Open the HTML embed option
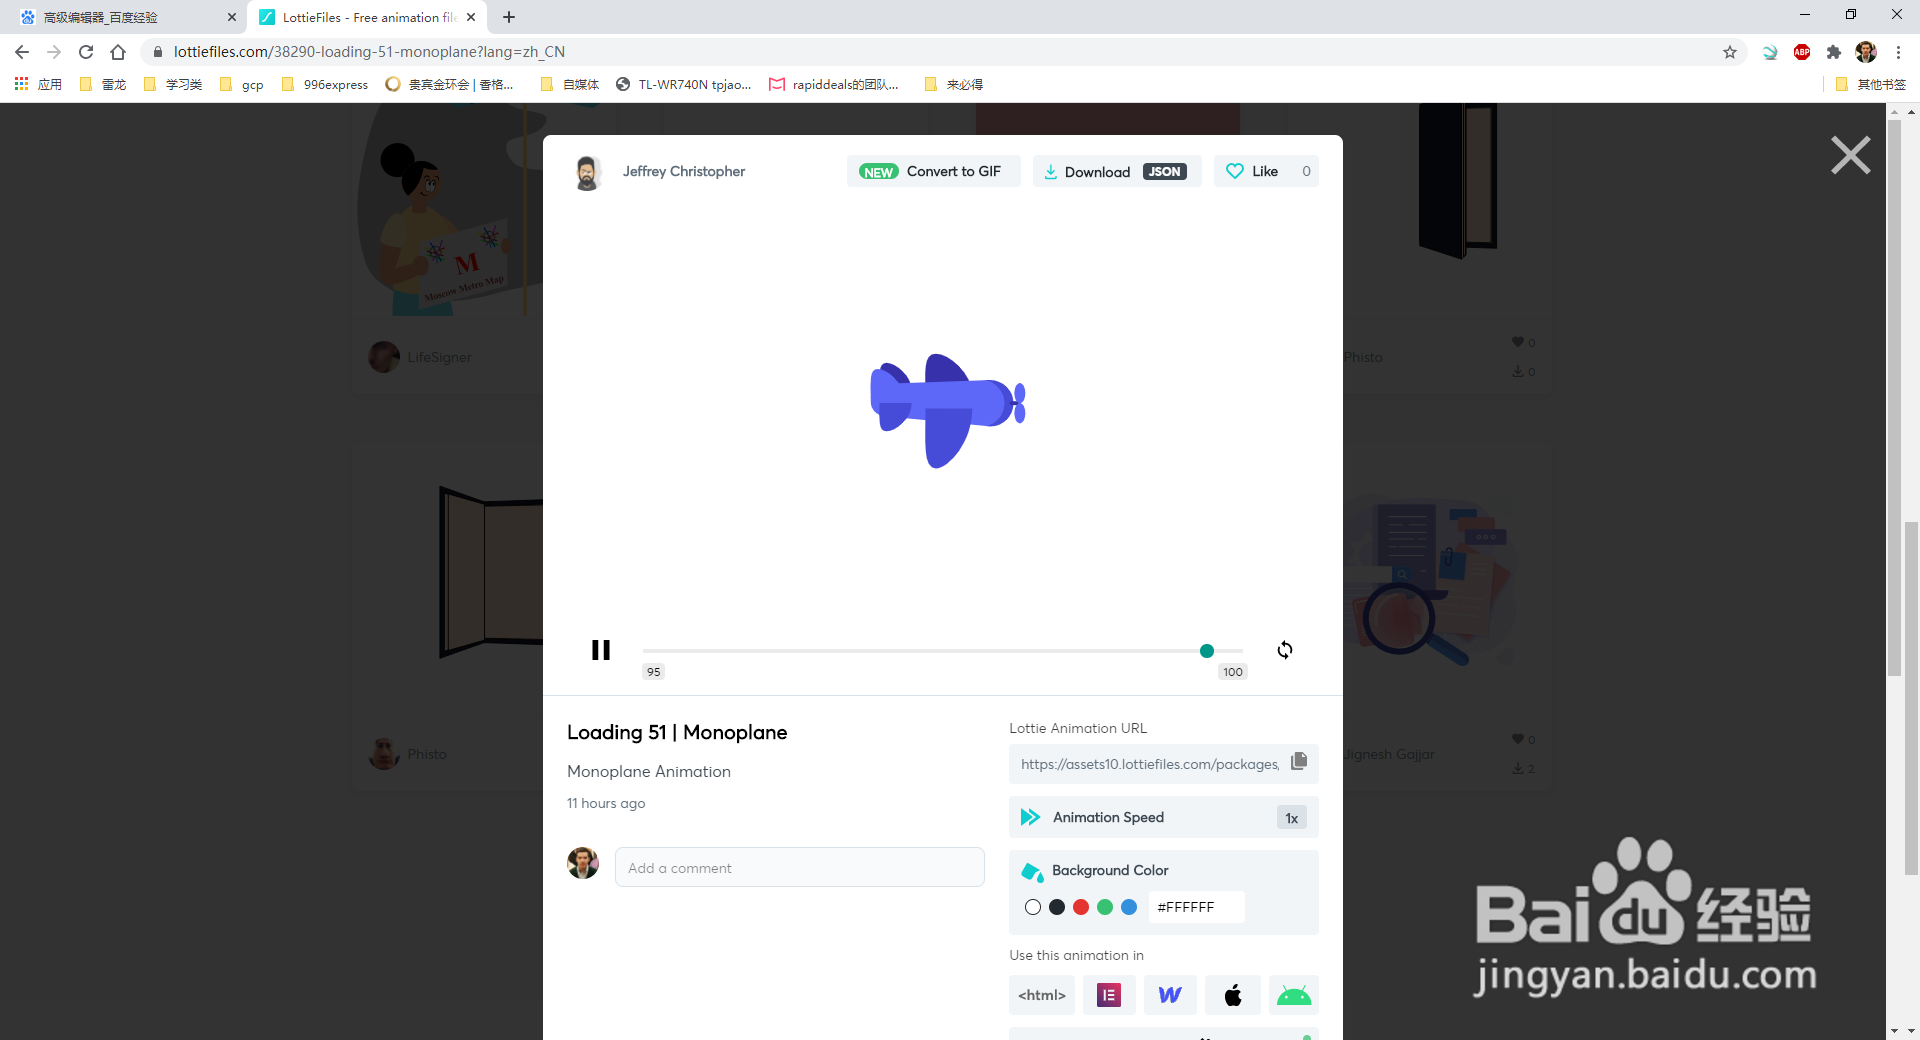This screenshot has height=1040, width=1920. 1042,995
